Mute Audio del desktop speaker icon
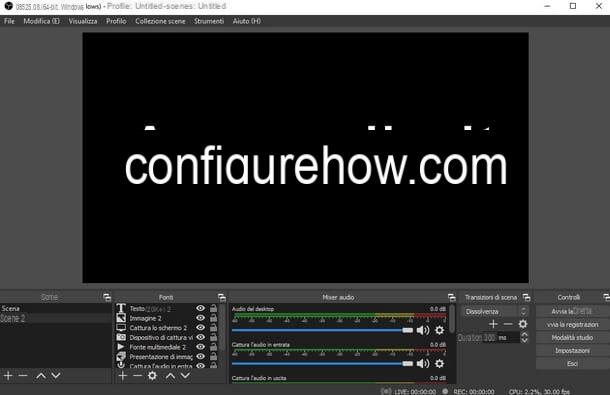Image resolution: width=610 pixels, height=395 pixels. pyautogui.click(x=423, y=330)
